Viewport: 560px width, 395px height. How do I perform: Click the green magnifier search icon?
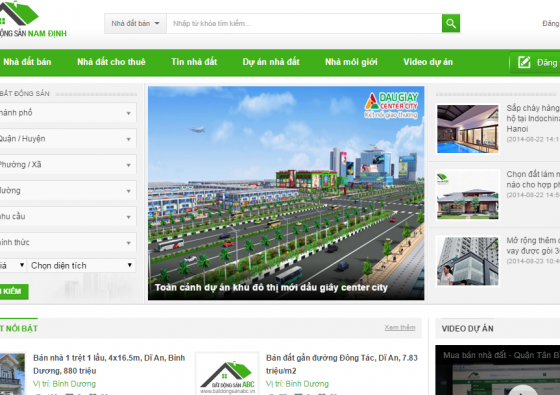tap(451, 24)
